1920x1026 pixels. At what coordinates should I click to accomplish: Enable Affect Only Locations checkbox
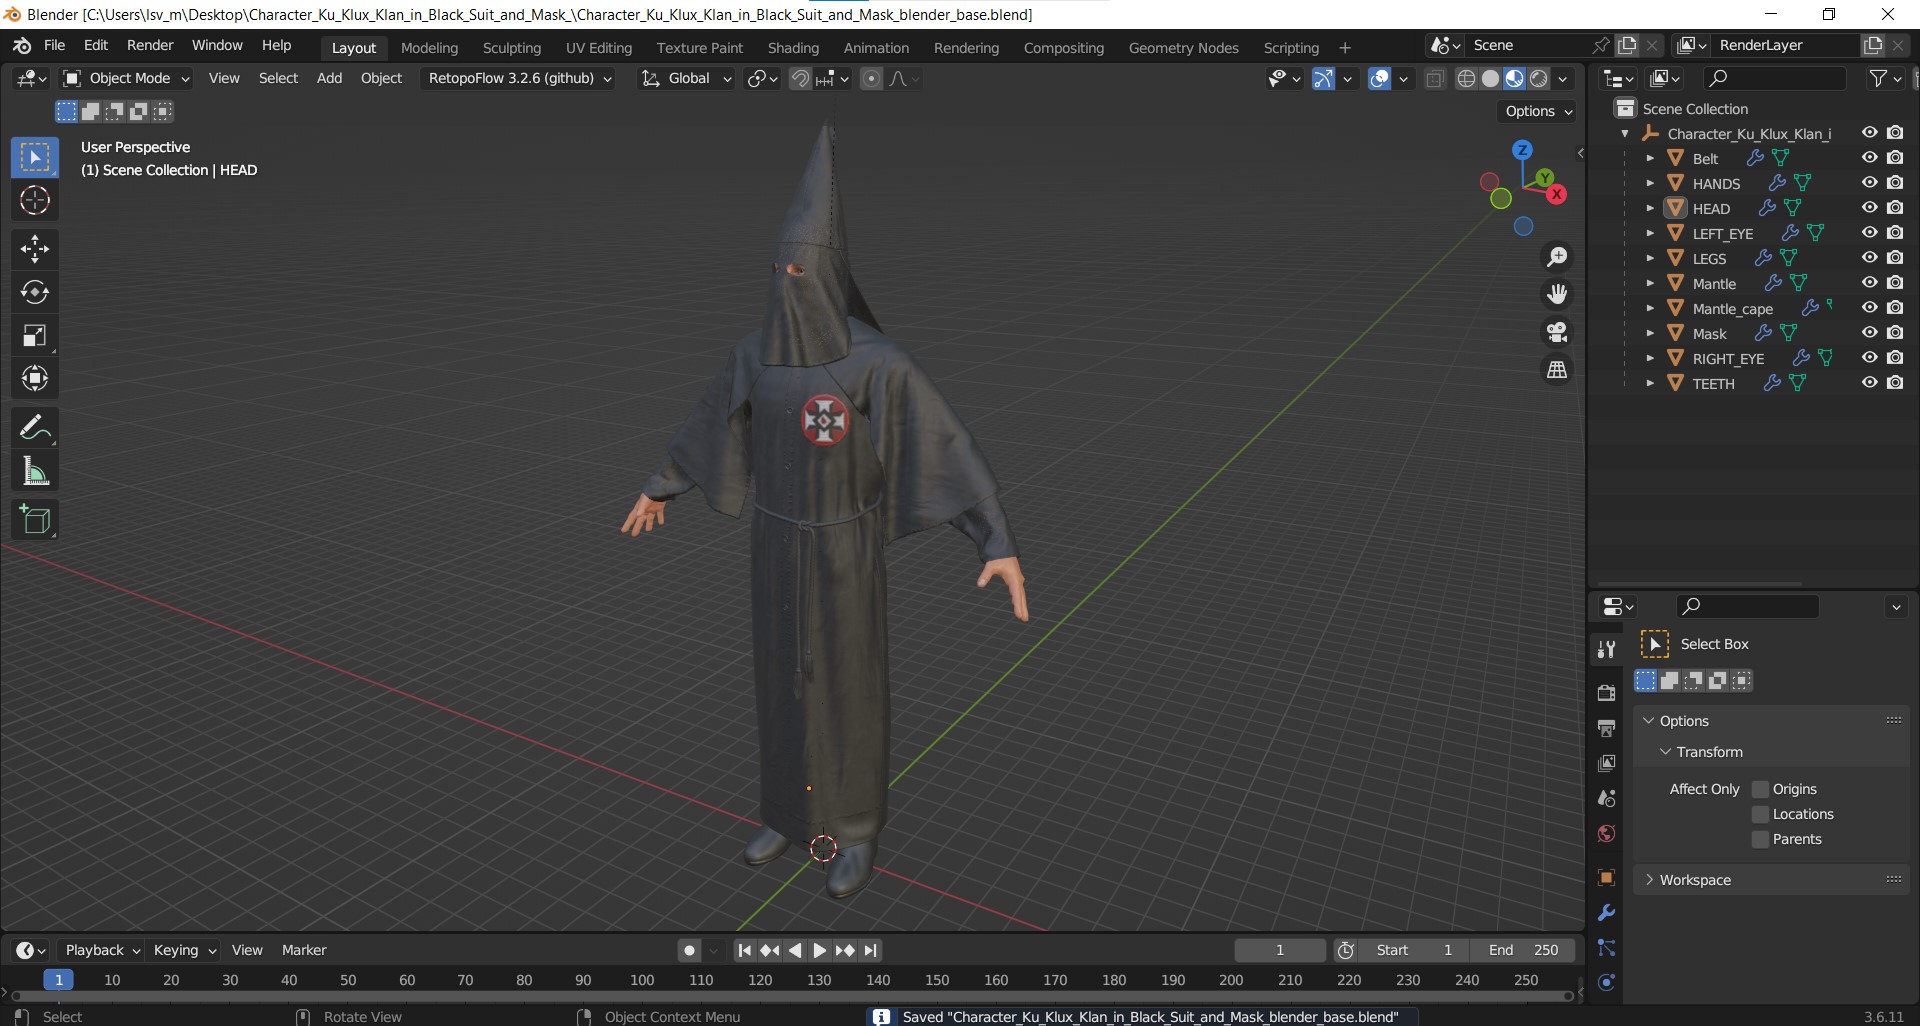tap(1761, 814)
